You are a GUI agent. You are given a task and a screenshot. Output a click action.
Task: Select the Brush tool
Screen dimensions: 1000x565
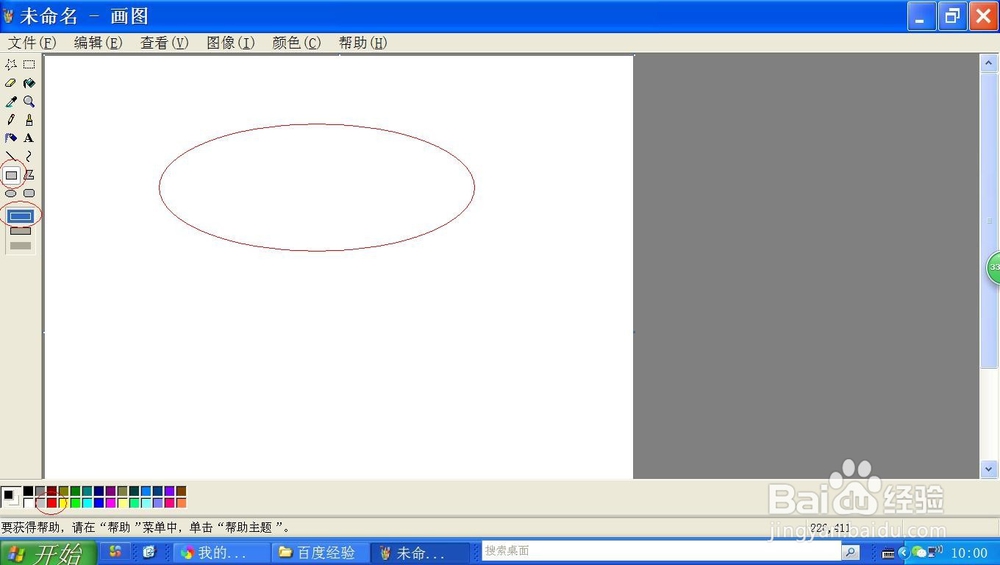(x=29, y=120)
